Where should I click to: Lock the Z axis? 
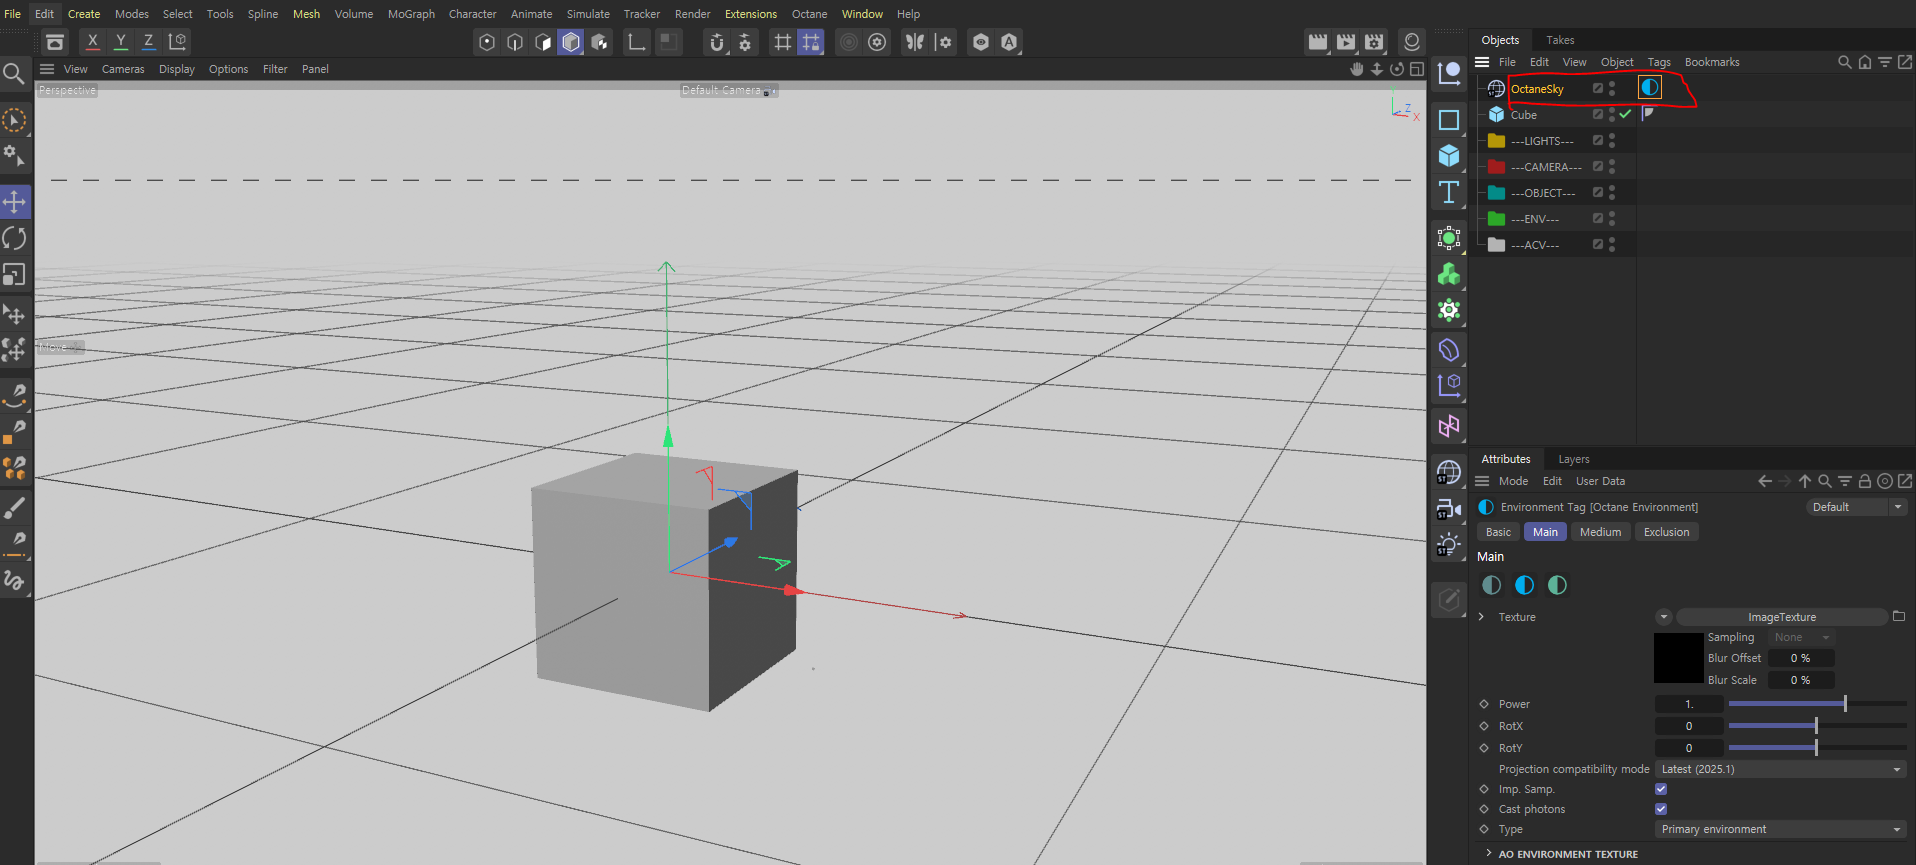[149, 42]
